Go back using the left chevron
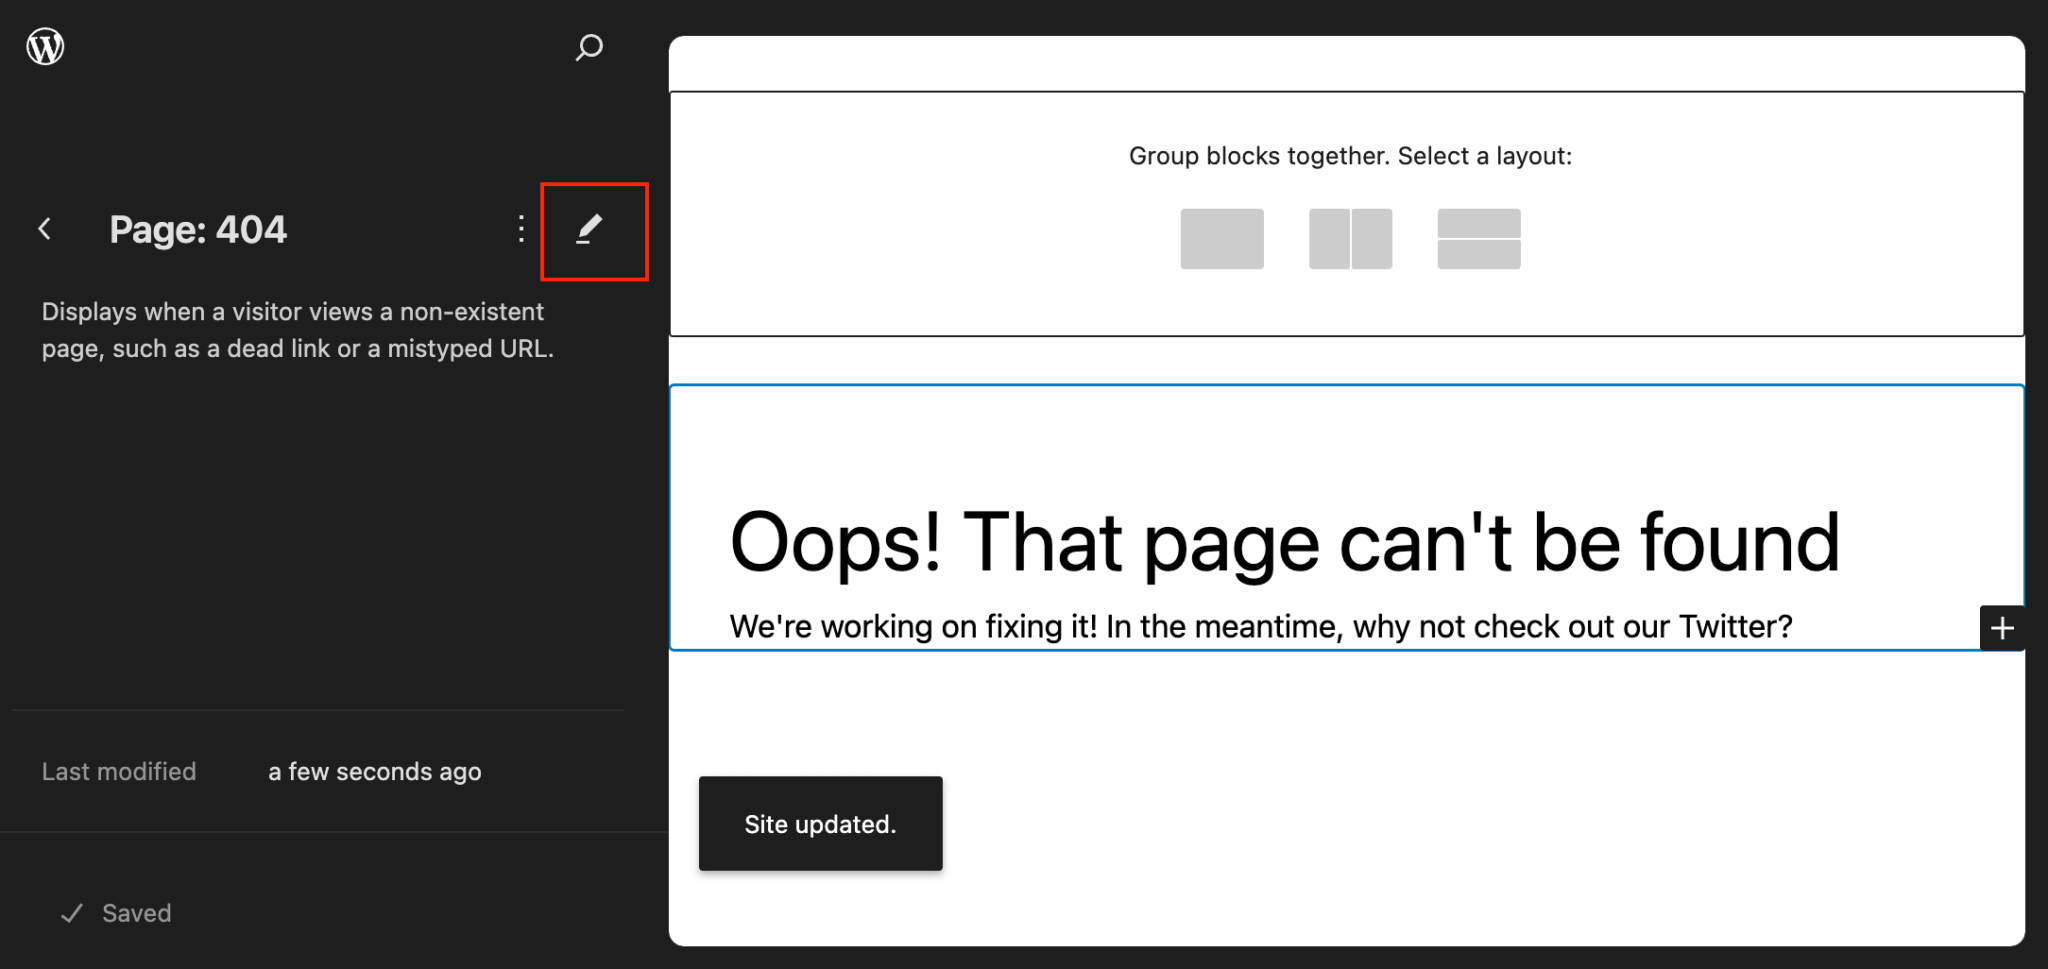This screenshot has width=2048, height=969. pyautogui.click(x=45, y=229)
